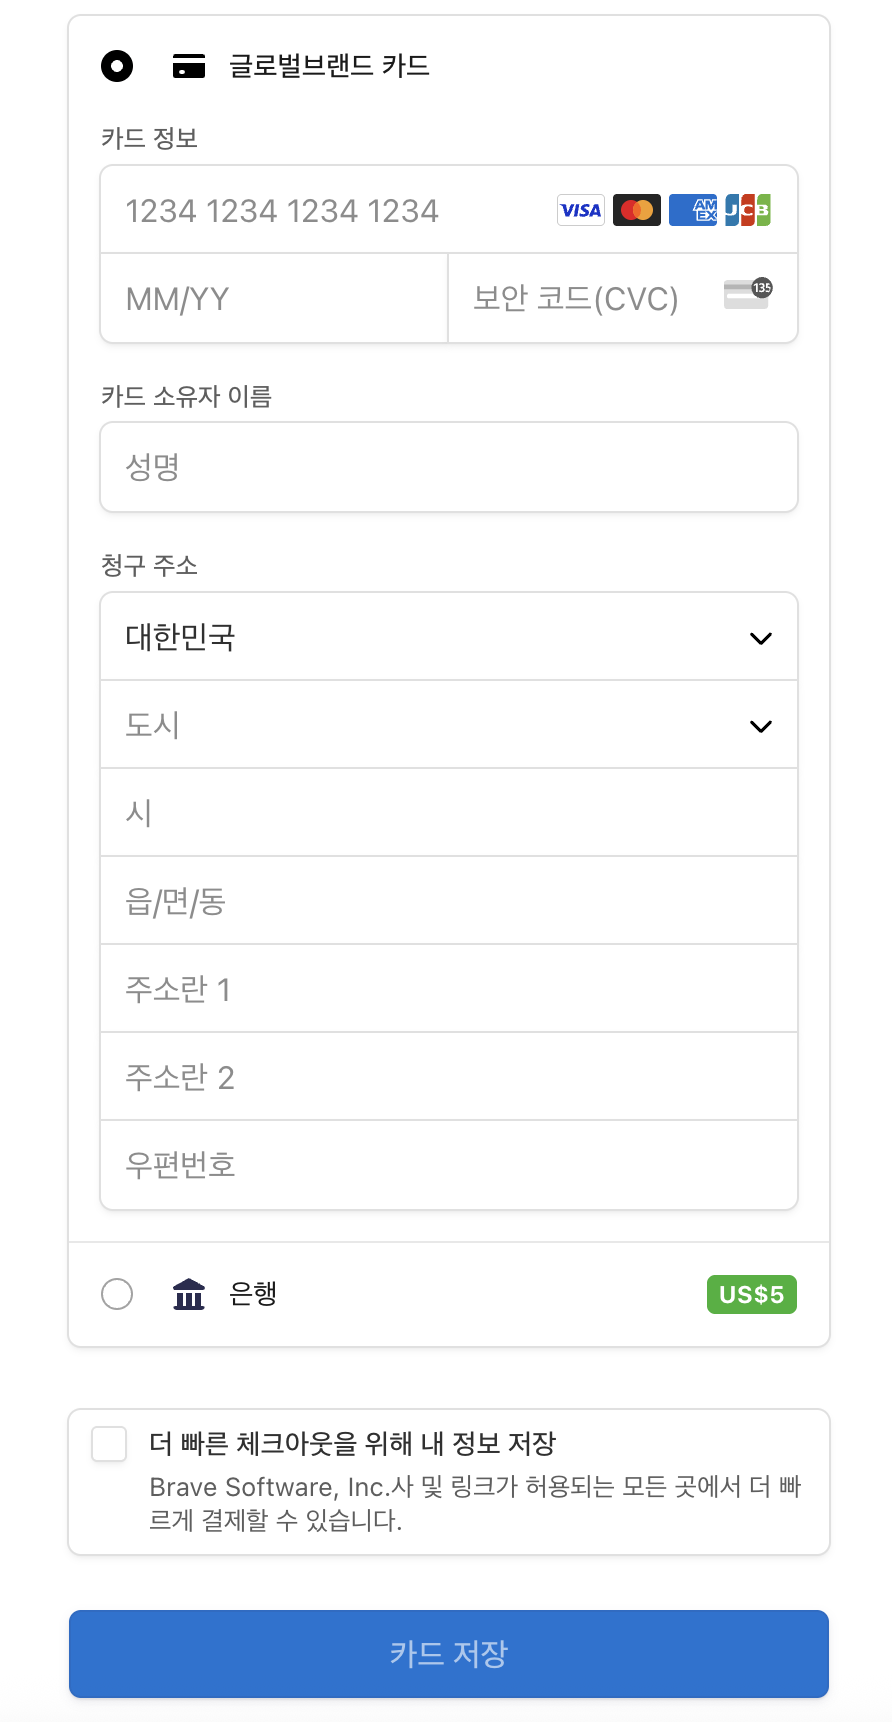Screen dimensions: 892x1722
Task: Click the American Express logo
Action: [x=693, y=210]
